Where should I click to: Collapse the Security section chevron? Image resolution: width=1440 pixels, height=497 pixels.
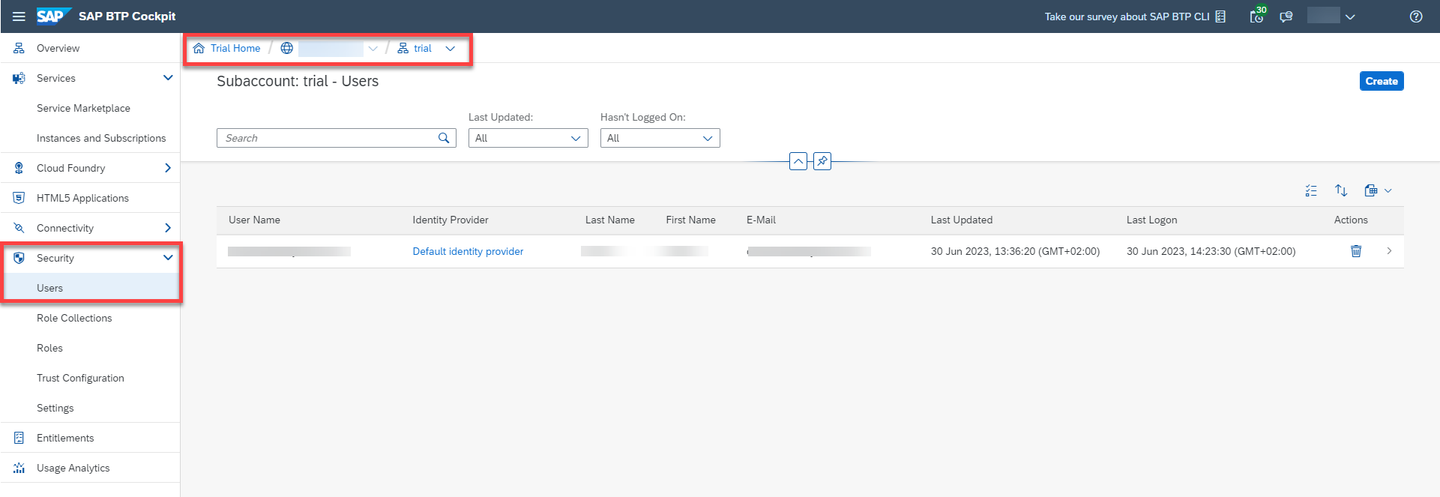(x=168, y=258)
